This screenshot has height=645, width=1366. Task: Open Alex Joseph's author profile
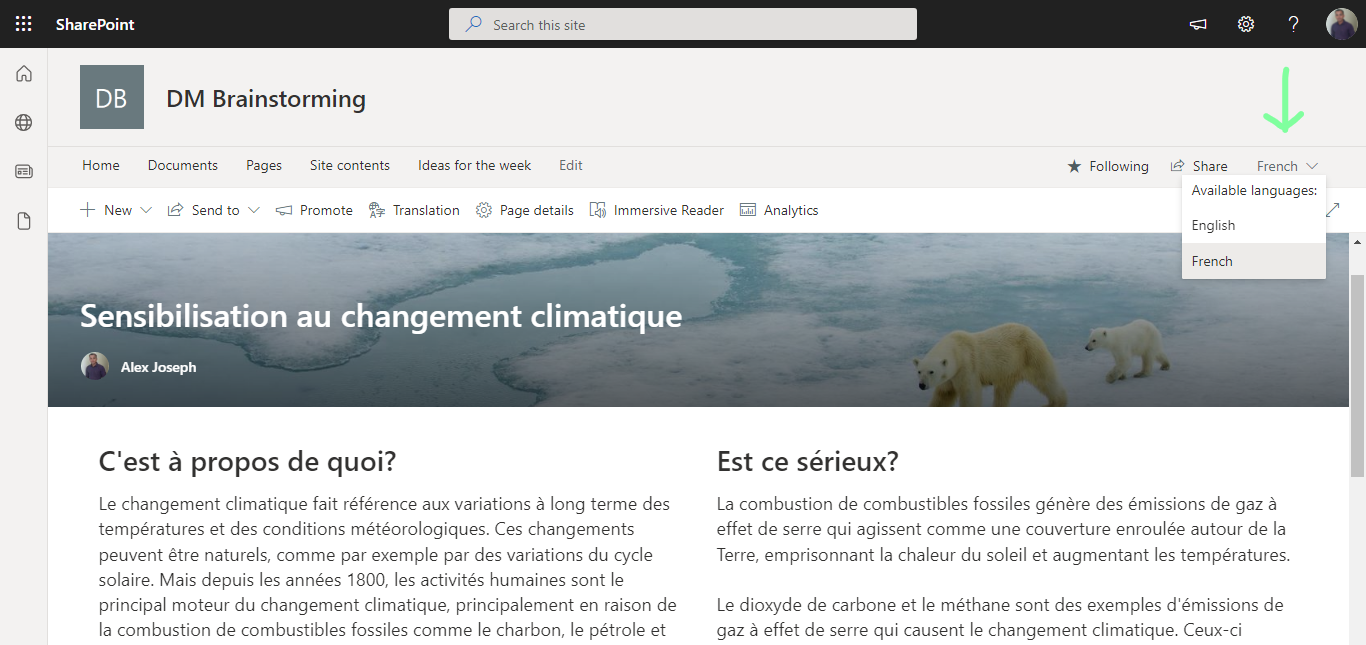[157, 366]
